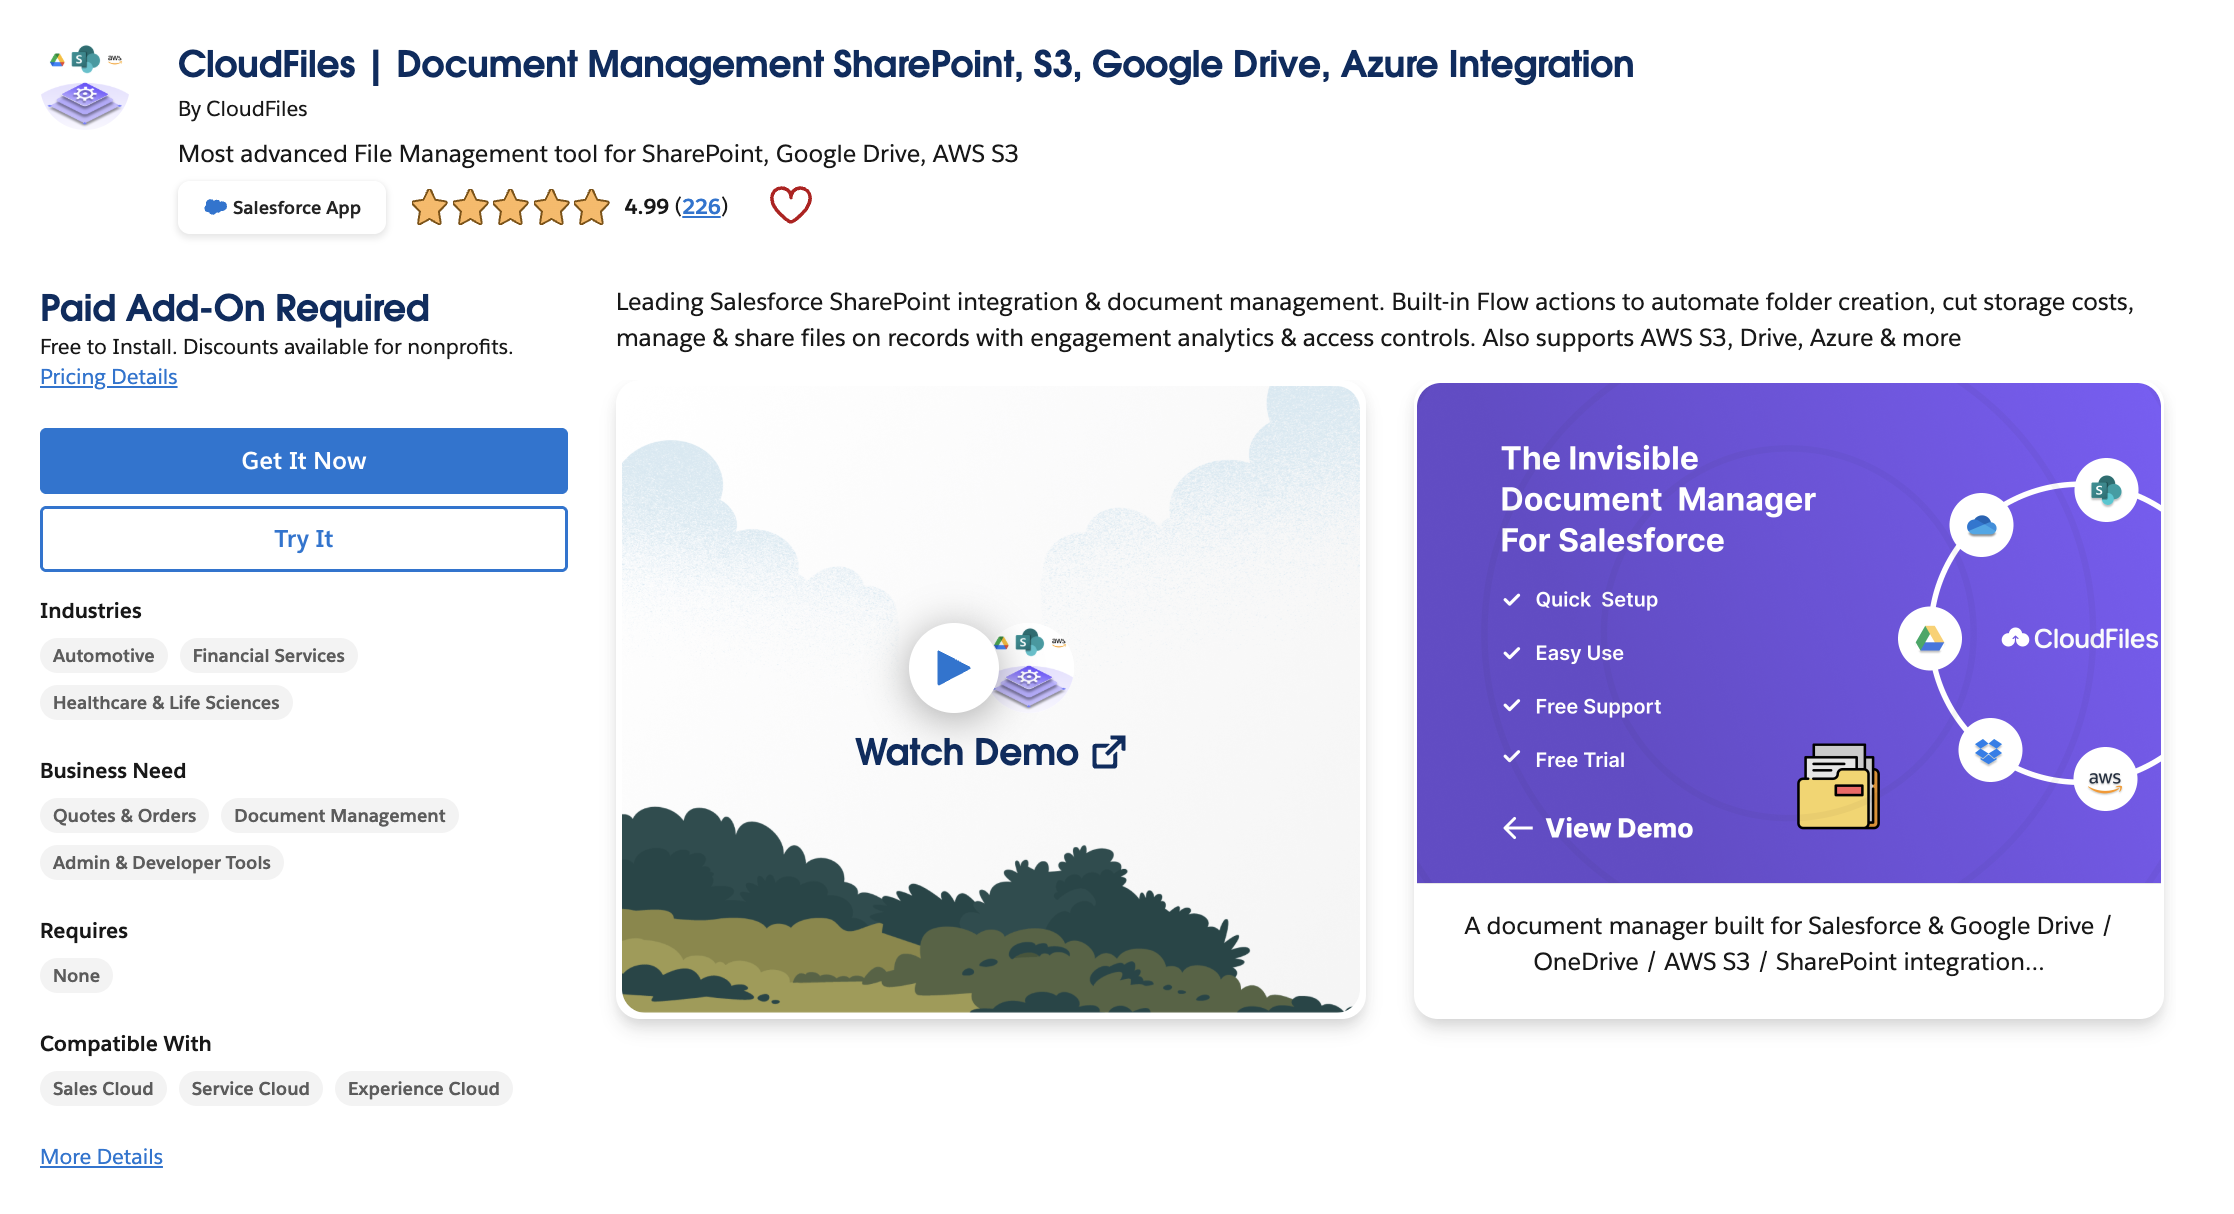Play the demo video with play button
The image size is (2234, 1214).
click(953, 667)
